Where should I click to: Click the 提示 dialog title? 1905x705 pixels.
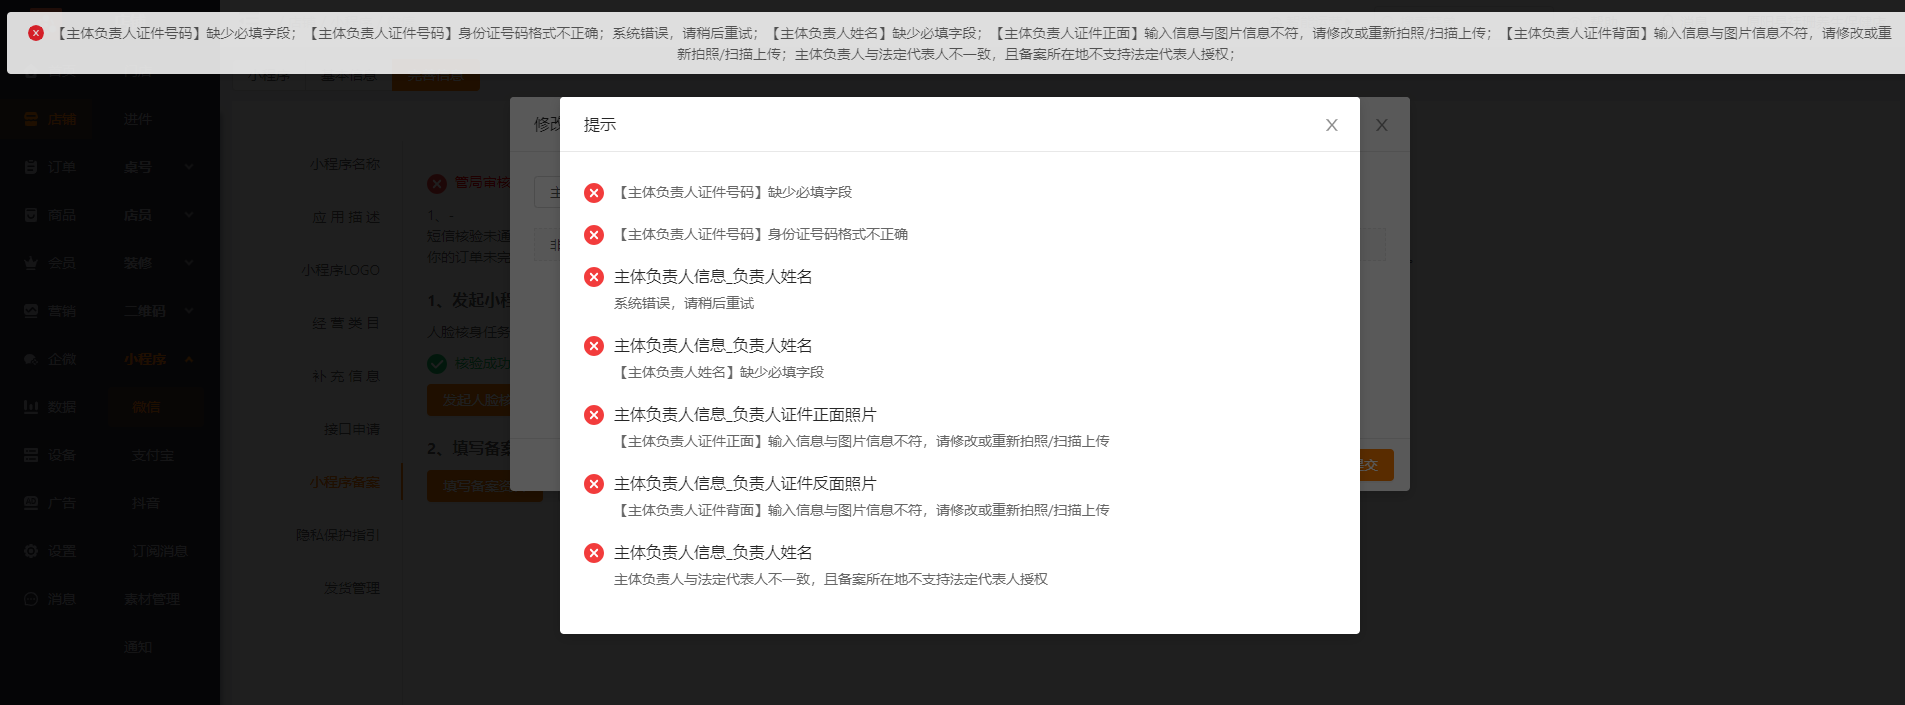pyautogui.click(x=600, y=125)
